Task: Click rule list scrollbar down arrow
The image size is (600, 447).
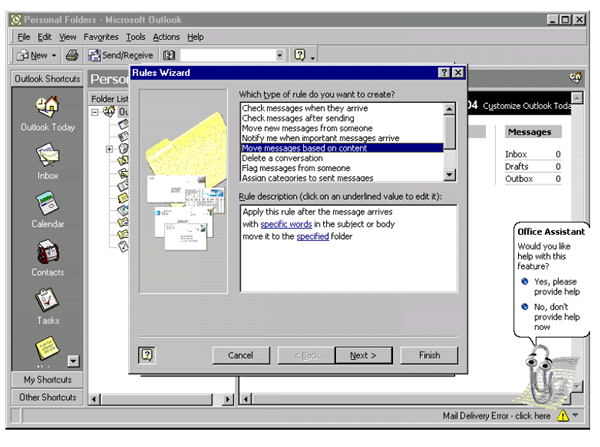Action: 450,175
